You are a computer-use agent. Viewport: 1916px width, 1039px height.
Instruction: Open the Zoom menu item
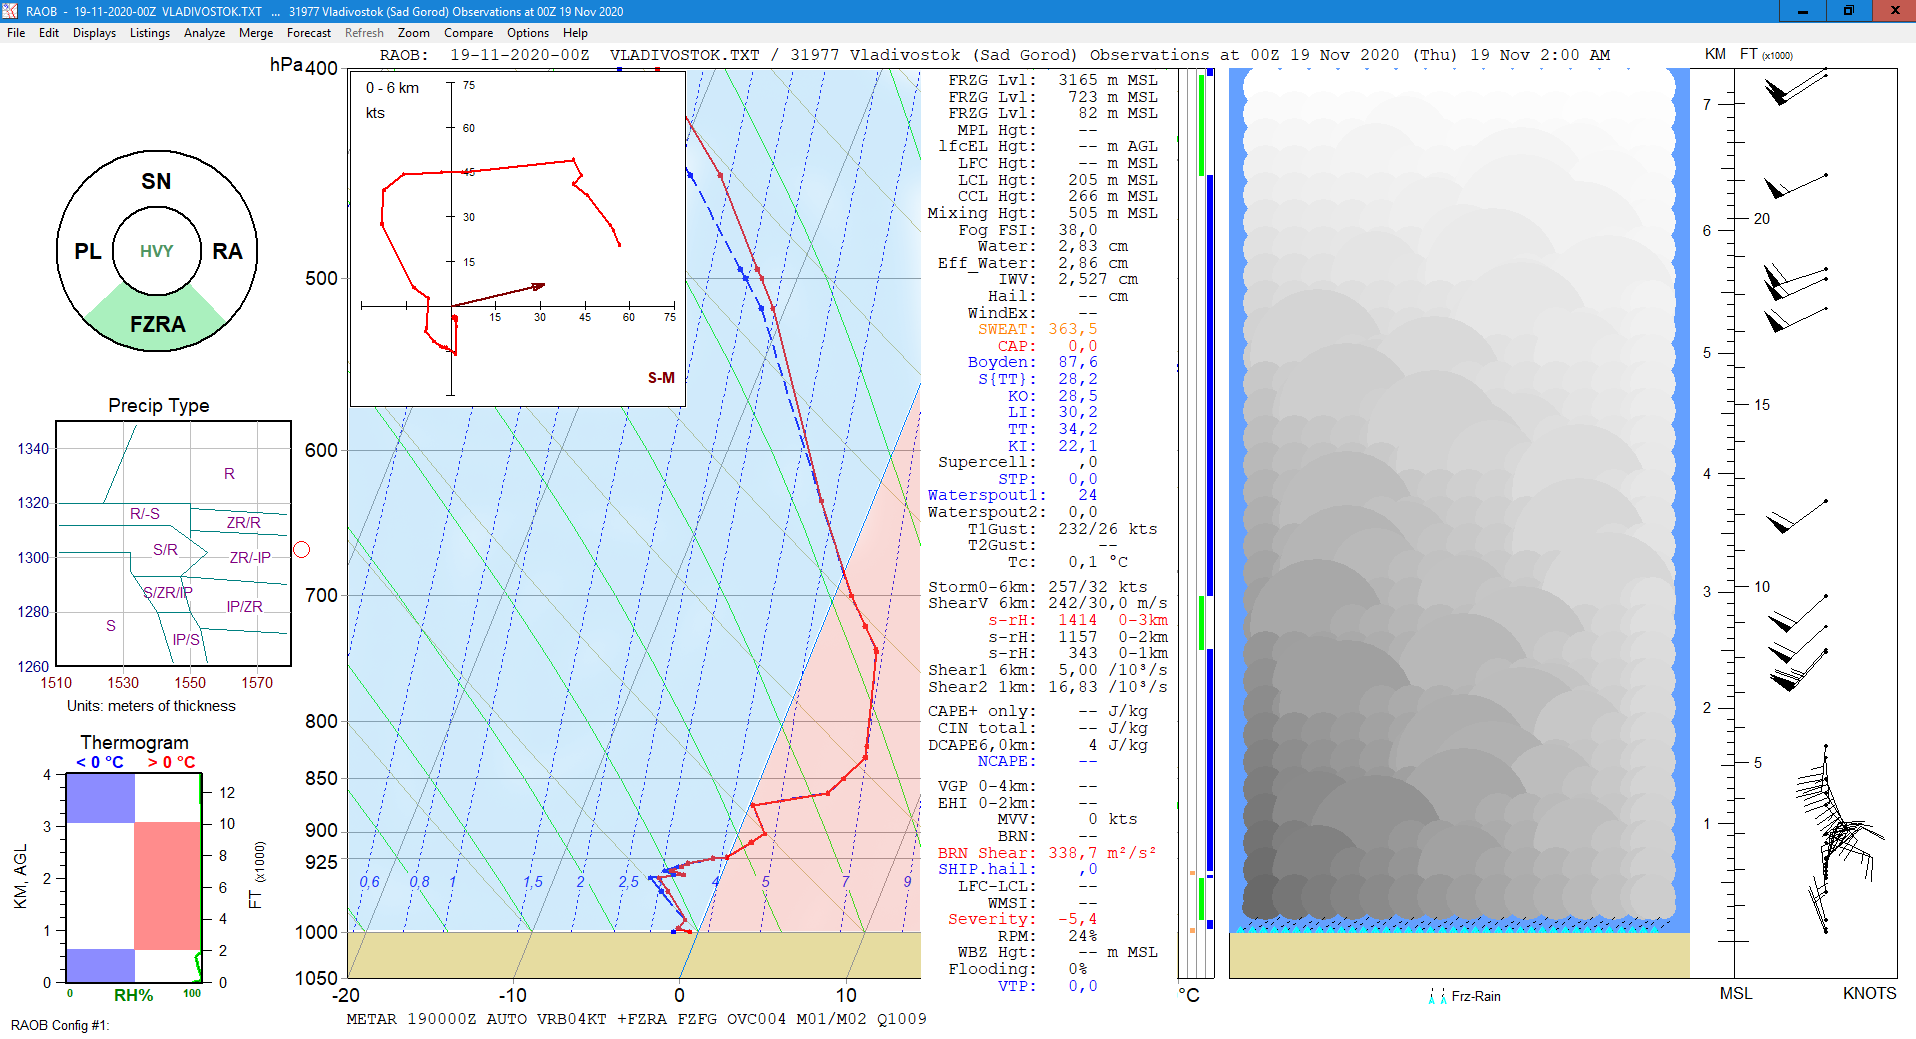(413, 33)
